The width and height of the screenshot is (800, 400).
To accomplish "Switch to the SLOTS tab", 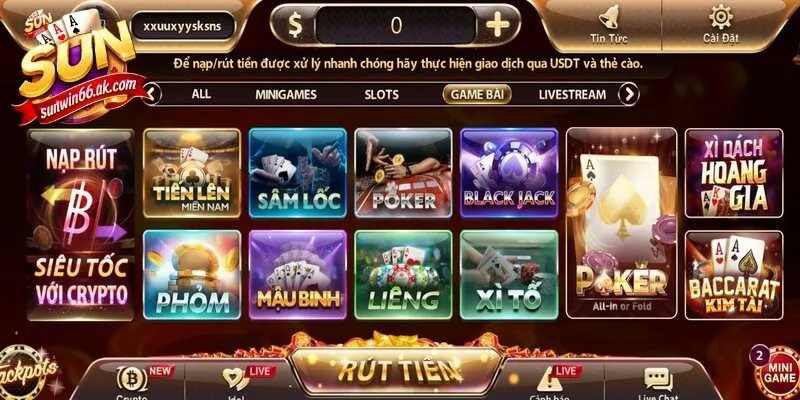I will click(x=382, y=94).
